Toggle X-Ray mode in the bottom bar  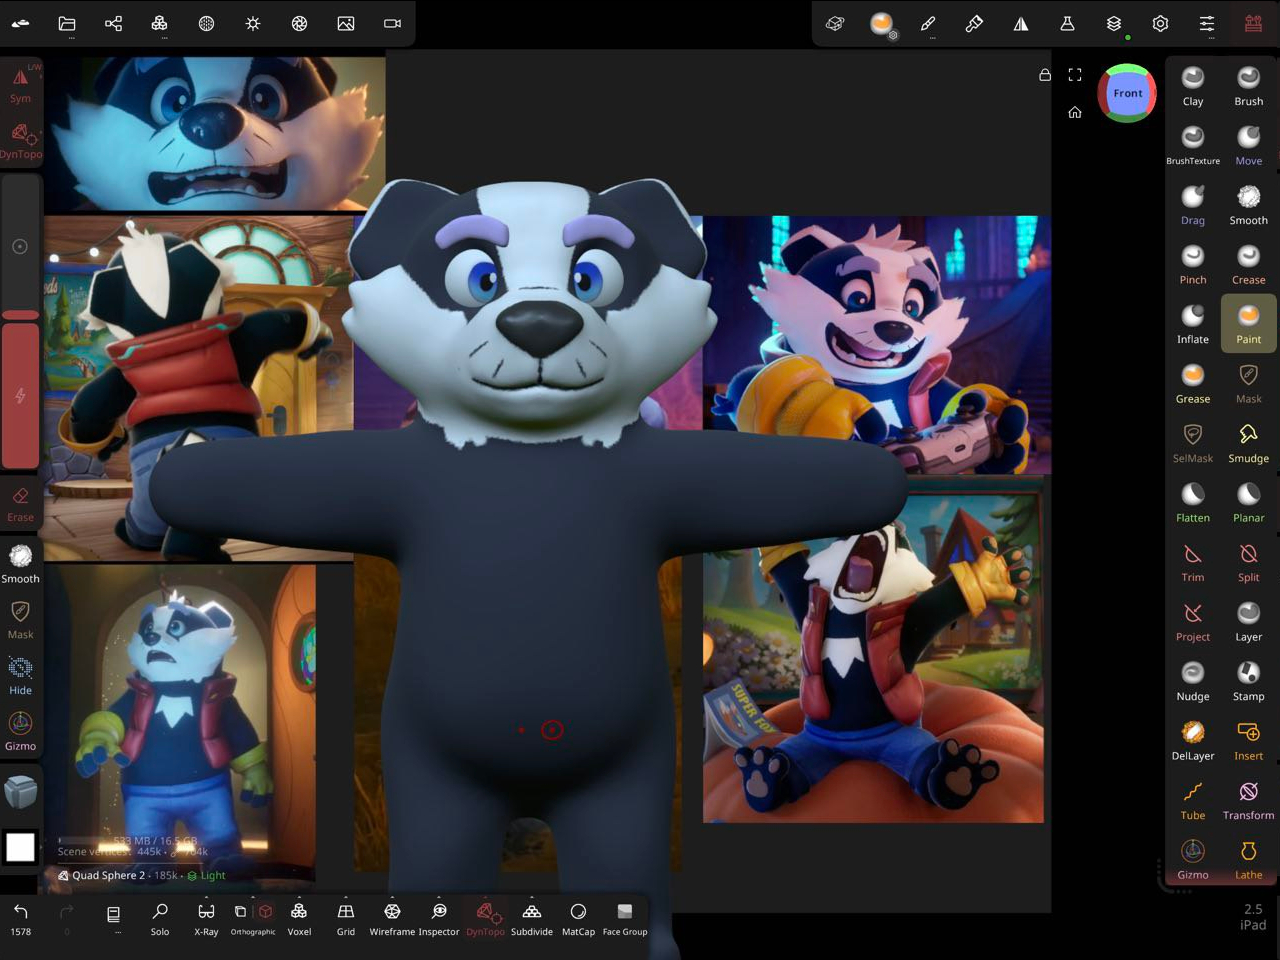206,918
